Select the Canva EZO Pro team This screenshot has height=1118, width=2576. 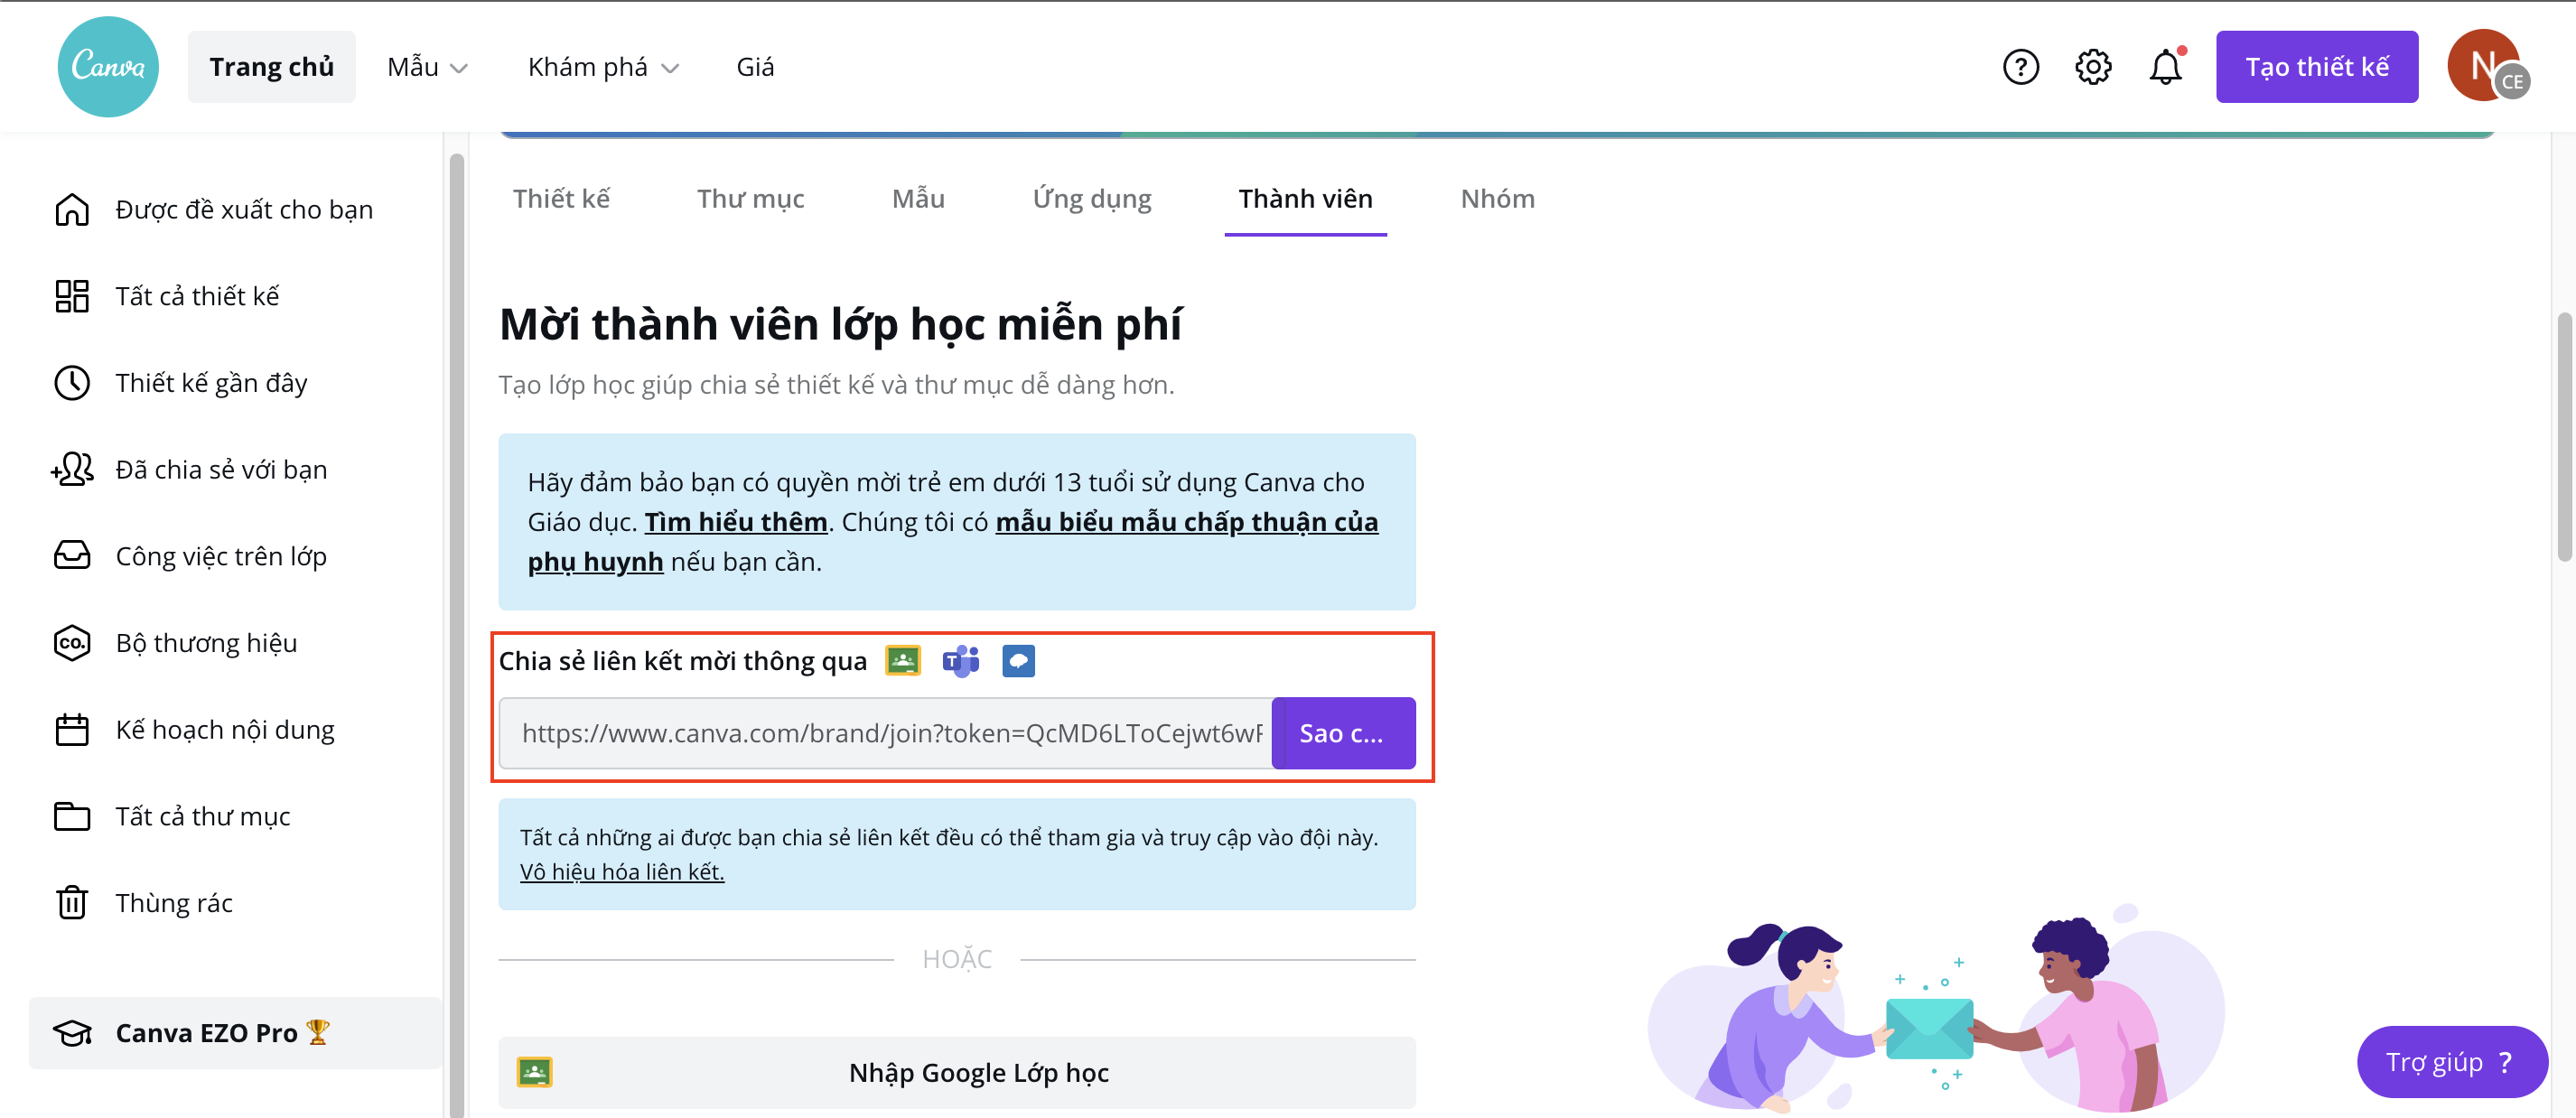pos(236,1033)
